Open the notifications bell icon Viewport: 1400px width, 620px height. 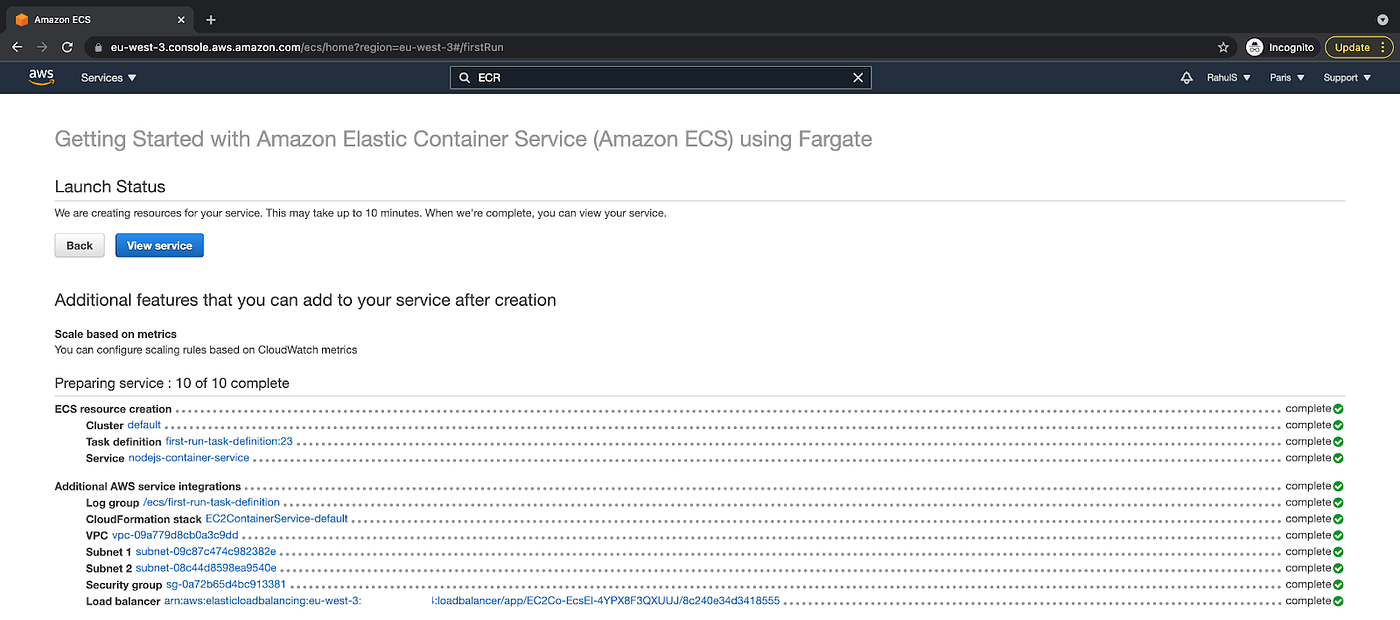tap(1187, 78)
